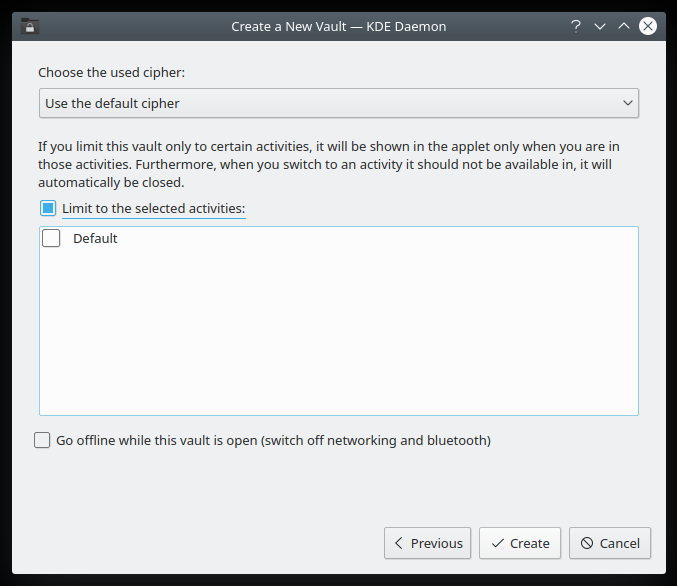This screenshot has width=677, height=586.
Task: Go back with the Previous button label
Action: (436, 543)
